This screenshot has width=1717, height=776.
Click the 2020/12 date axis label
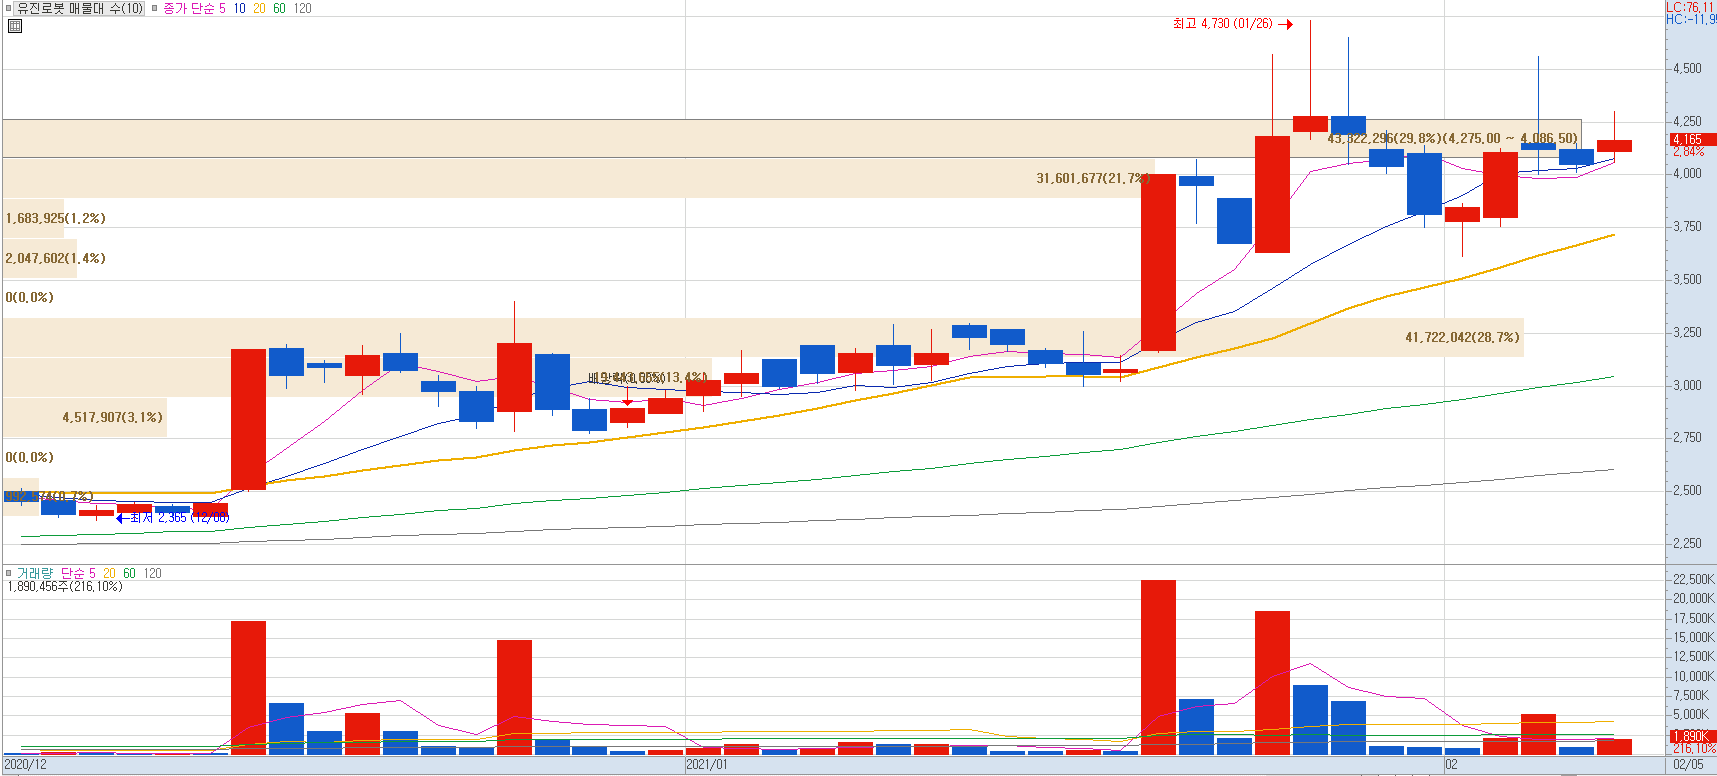pos(26,764)
